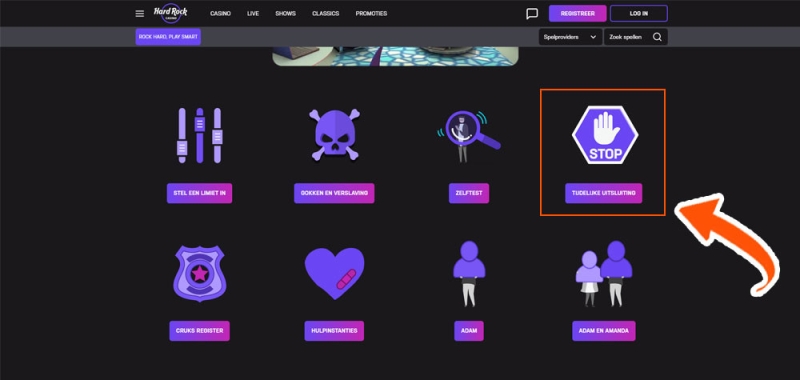This screenshot has height=380, width=800.
Task: Open the Hulpinstanties button
Action: point(334,331)
